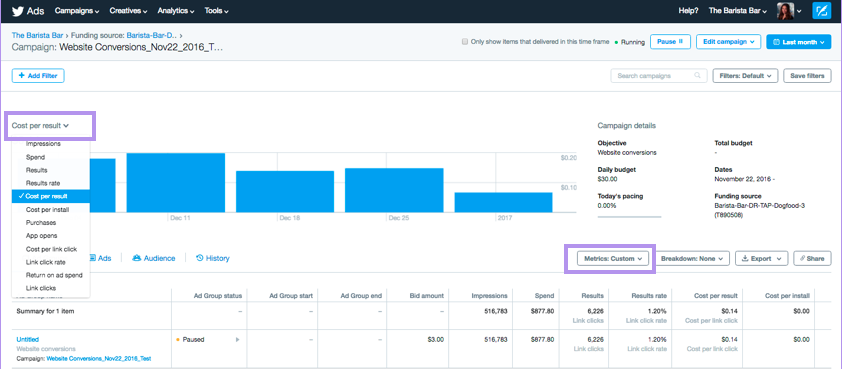Click the Results rate column header
The width and height of the screenshot is (842, 369).
coord(649,295)
